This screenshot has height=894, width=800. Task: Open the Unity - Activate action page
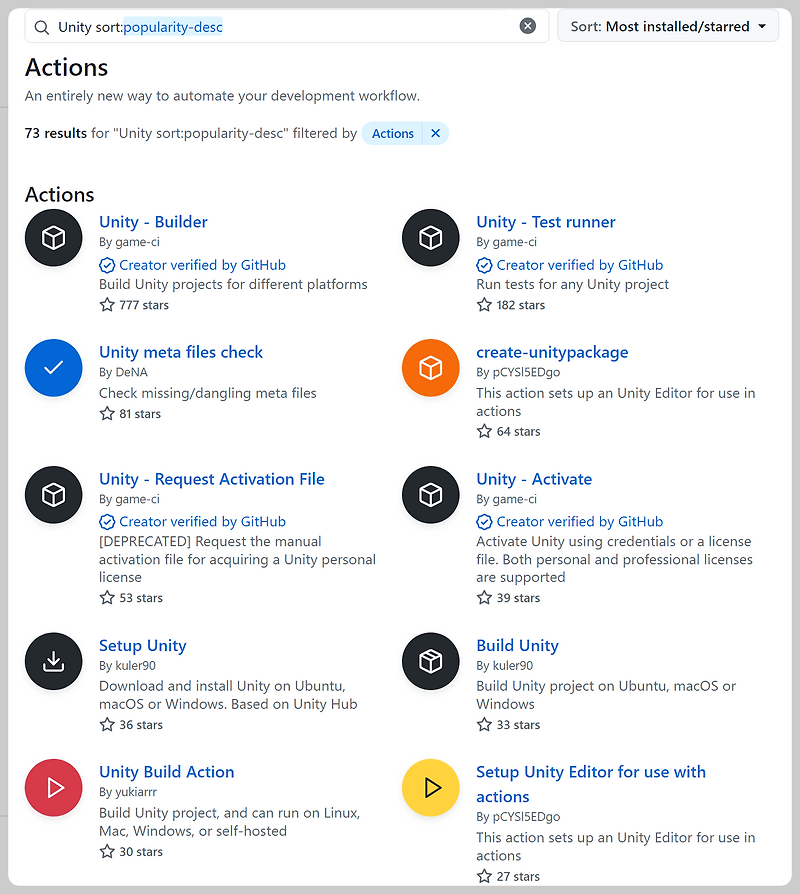(x=534, y=479)
